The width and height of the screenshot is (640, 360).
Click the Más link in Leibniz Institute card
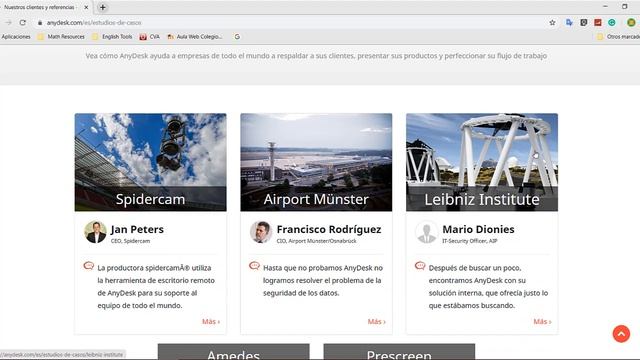pyautogui.click(x=542, y=322)
